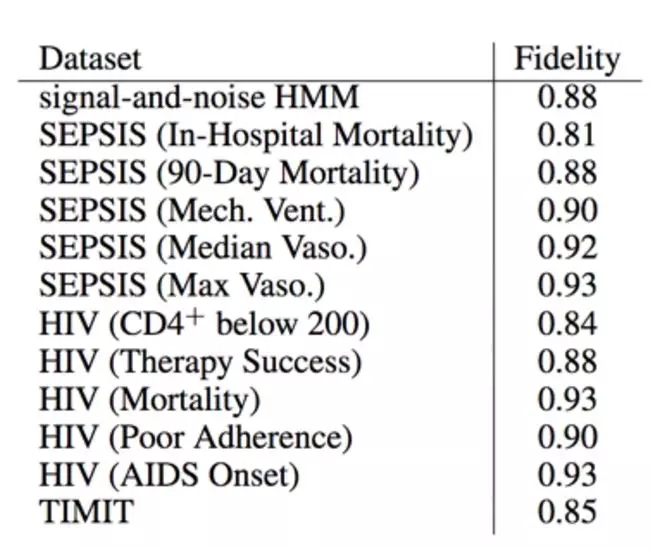Select SEPSIS (90-Day Mortality) dataset name
Screen dimensions: 651x549
(229, 172)
